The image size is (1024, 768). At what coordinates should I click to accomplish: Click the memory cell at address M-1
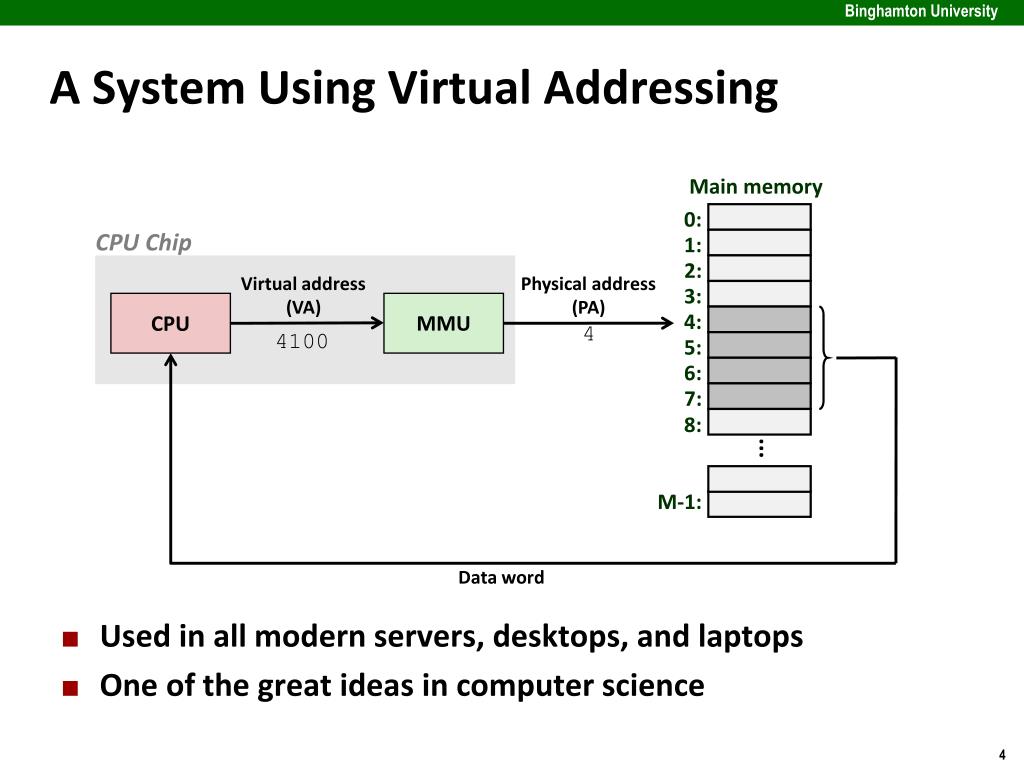760,504
